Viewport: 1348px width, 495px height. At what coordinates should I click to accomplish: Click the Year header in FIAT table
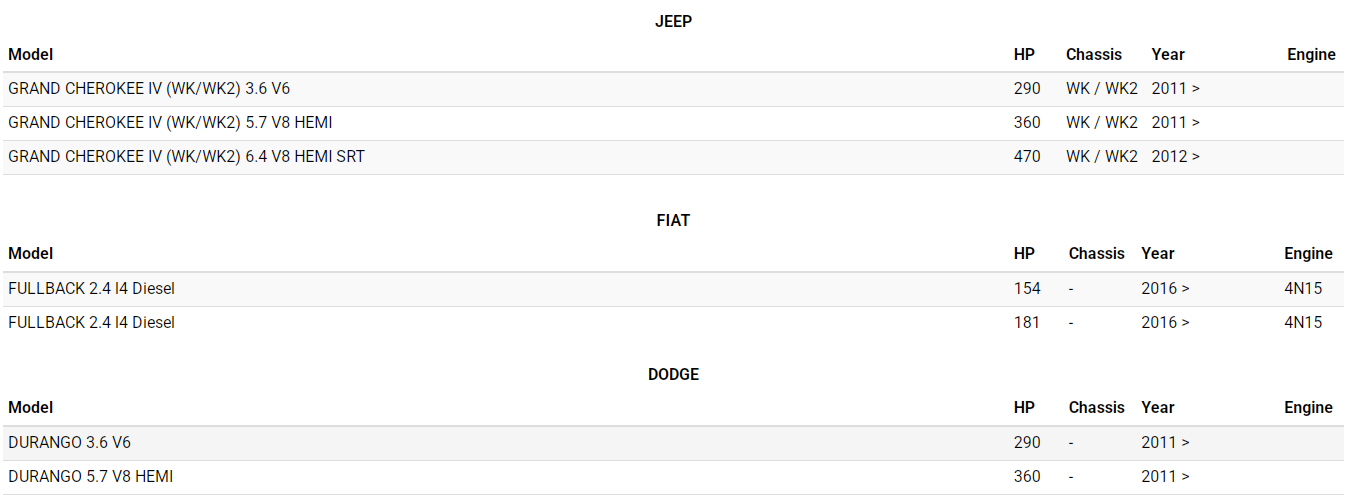[1158, 253]
